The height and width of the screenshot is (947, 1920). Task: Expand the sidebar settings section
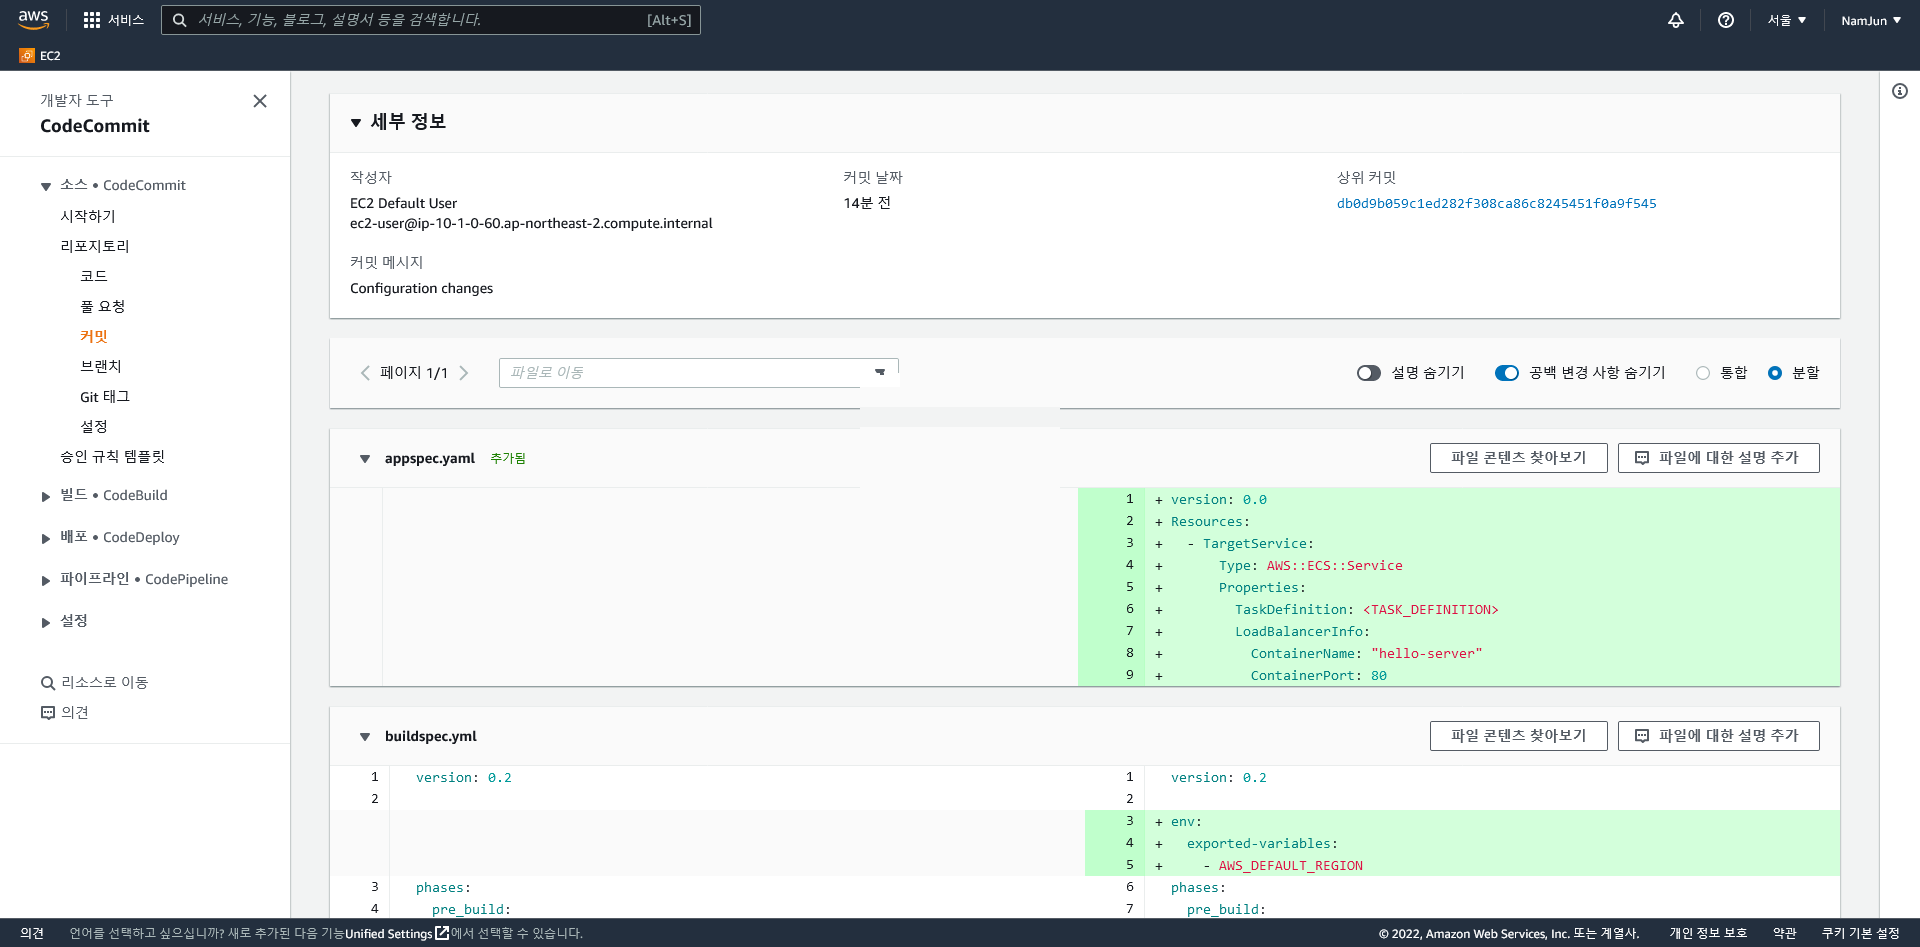46,622
